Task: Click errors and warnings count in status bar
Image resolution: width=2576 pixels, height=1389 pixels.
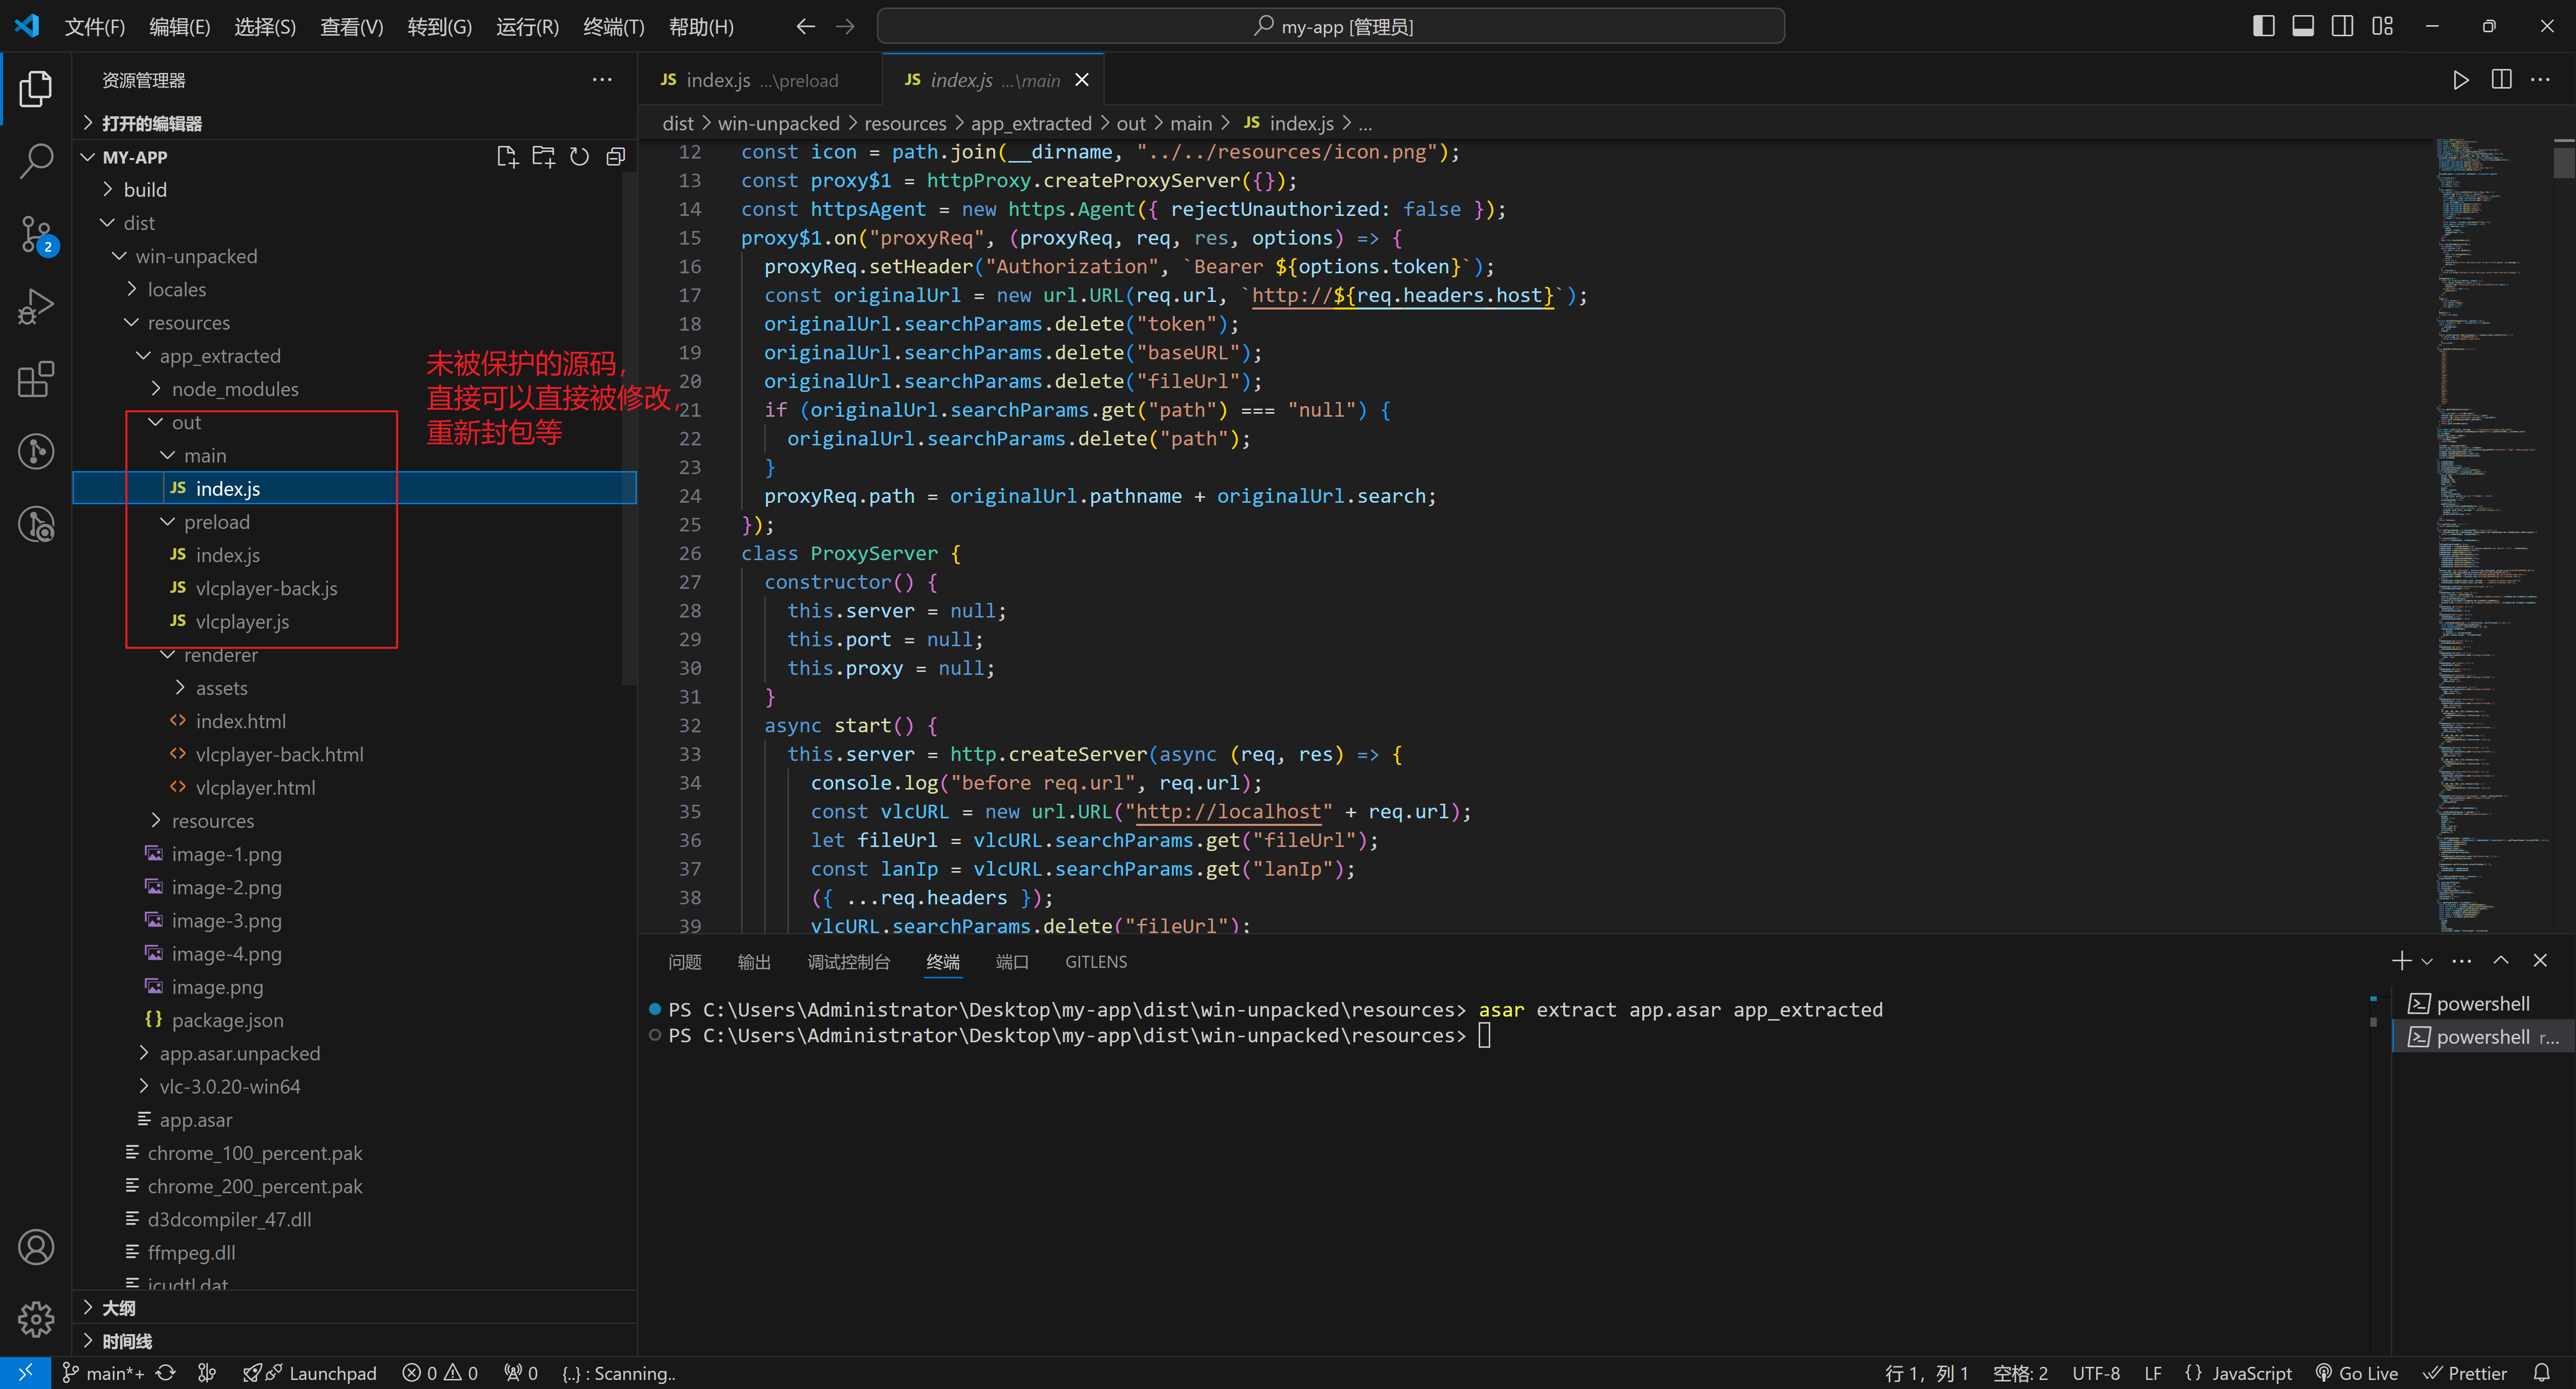Action: [440, 1373]
